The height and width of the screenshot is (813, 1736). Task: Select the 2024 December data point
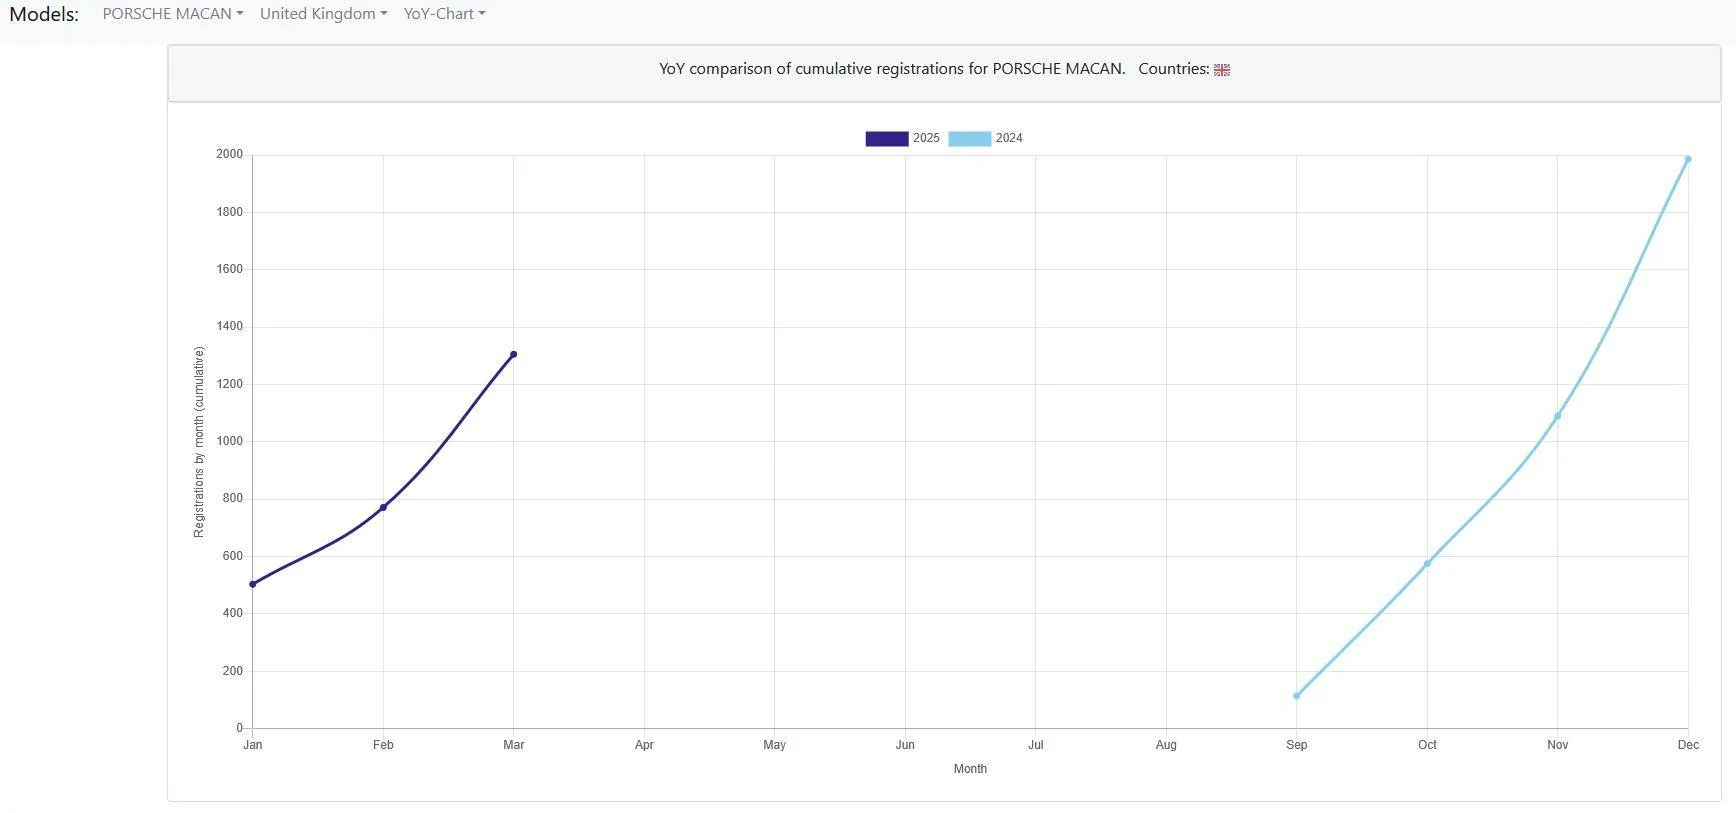point(1688,159)
